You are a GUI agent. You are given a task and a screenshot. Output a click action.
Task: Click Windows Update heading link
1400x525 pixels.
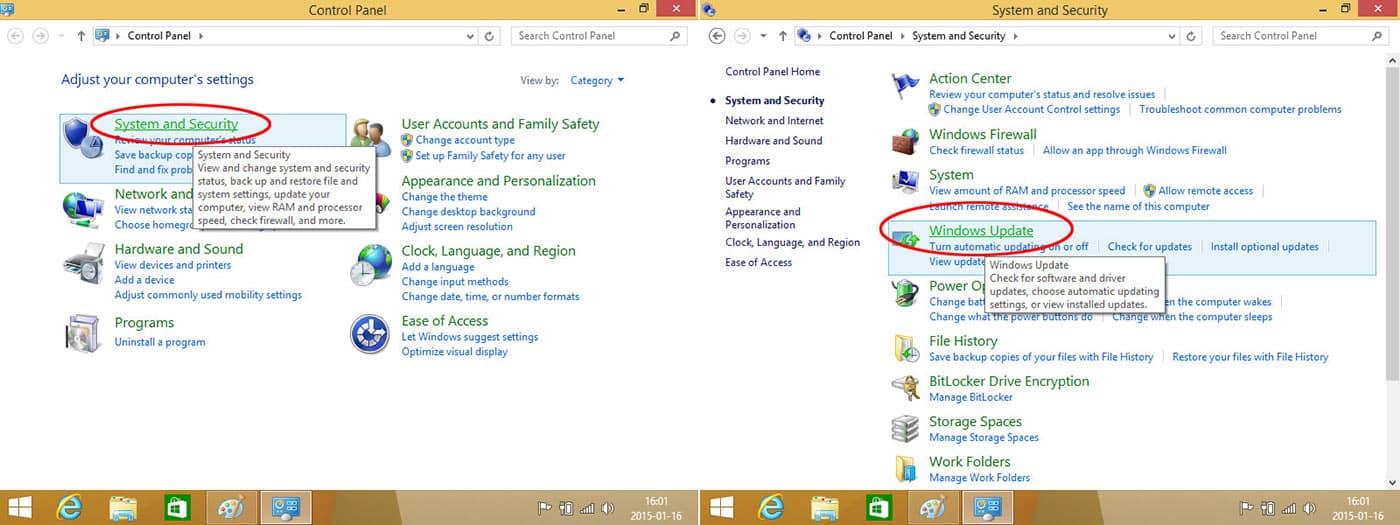(x=981, y=231)
